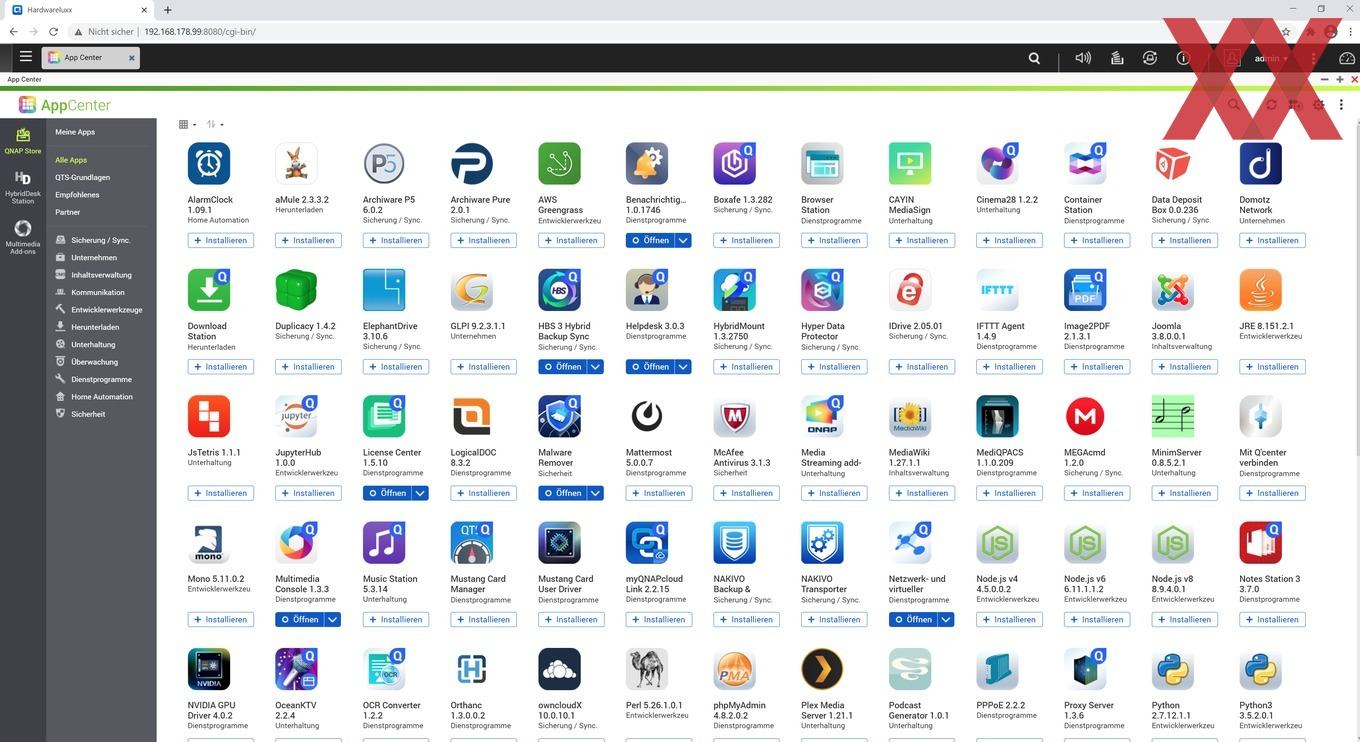
Task: Open a new browser tab
Action: point(168,9)
